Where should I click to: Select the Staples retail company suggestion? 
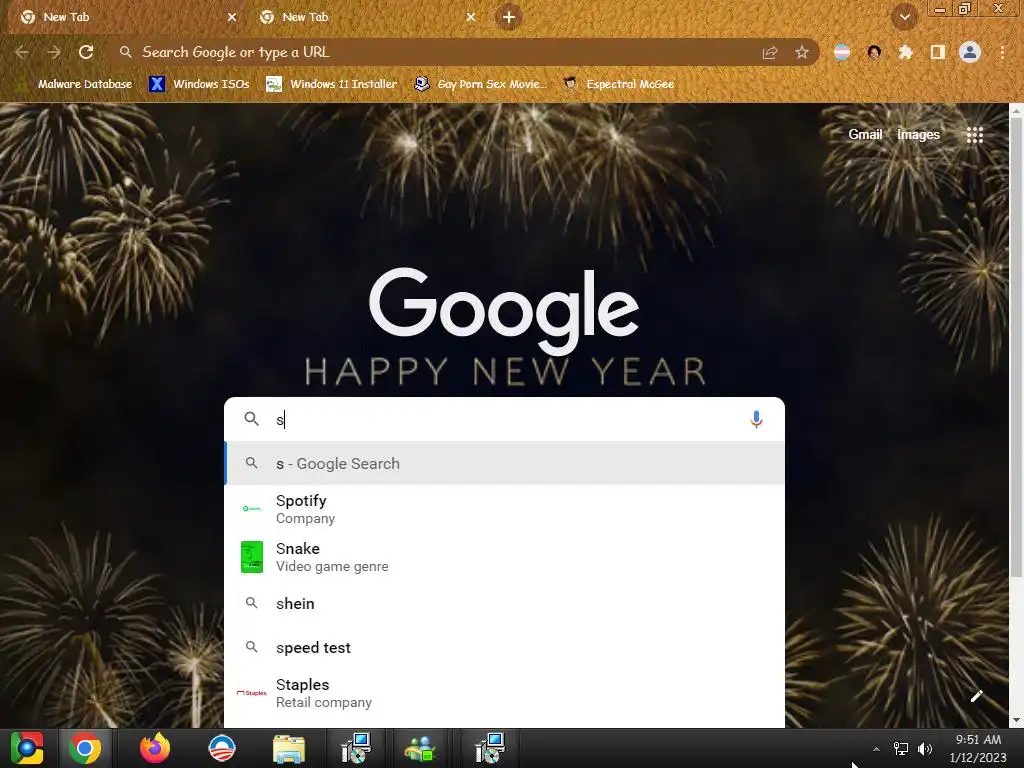(x=504, y=693)
